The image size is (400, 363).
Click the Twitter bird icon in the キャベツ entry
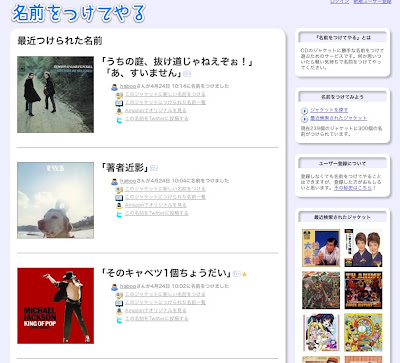click(x=119, y=320)
